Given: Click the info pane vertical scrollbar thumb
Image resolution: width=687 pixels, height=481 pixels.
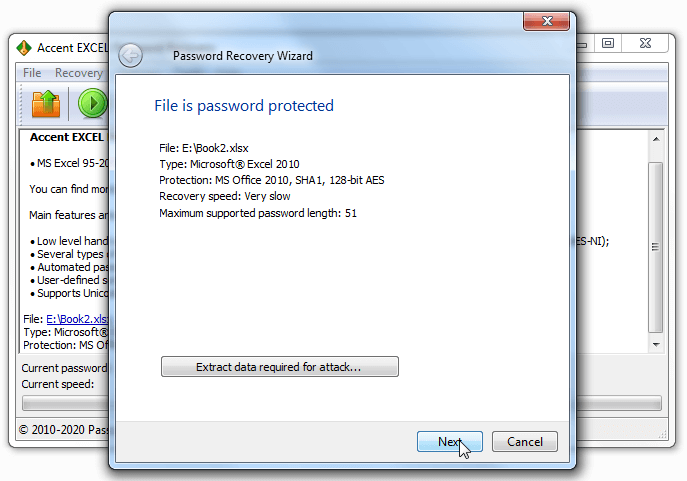Looking at the screenshot, I should pos(655,247).
